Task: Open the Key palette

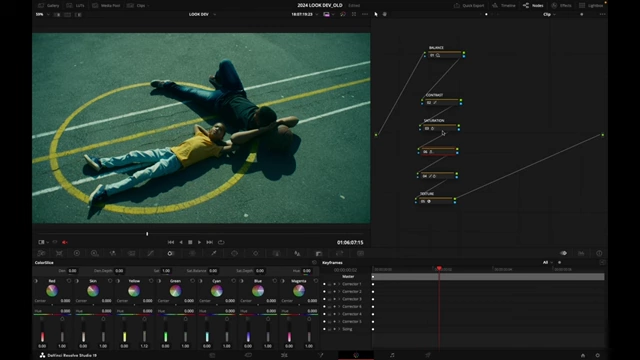Action: 318,253
